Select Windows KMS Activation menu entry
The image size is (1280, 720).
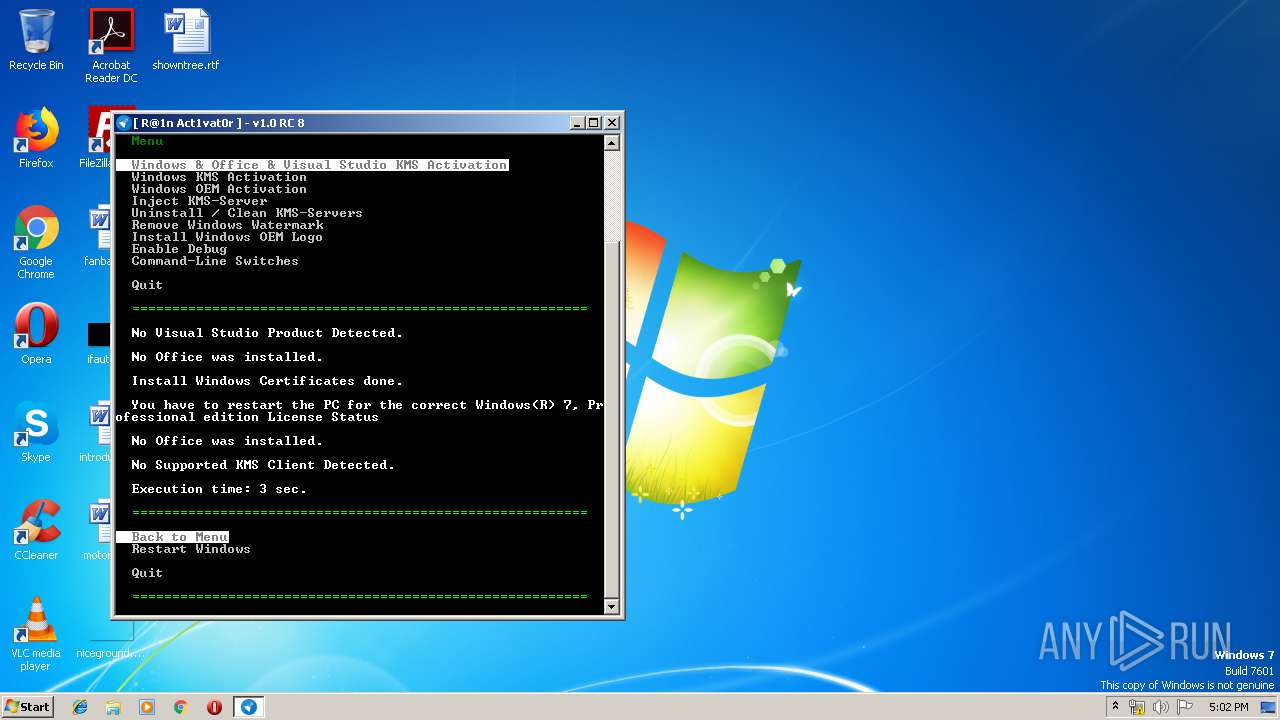coord(219,177)
